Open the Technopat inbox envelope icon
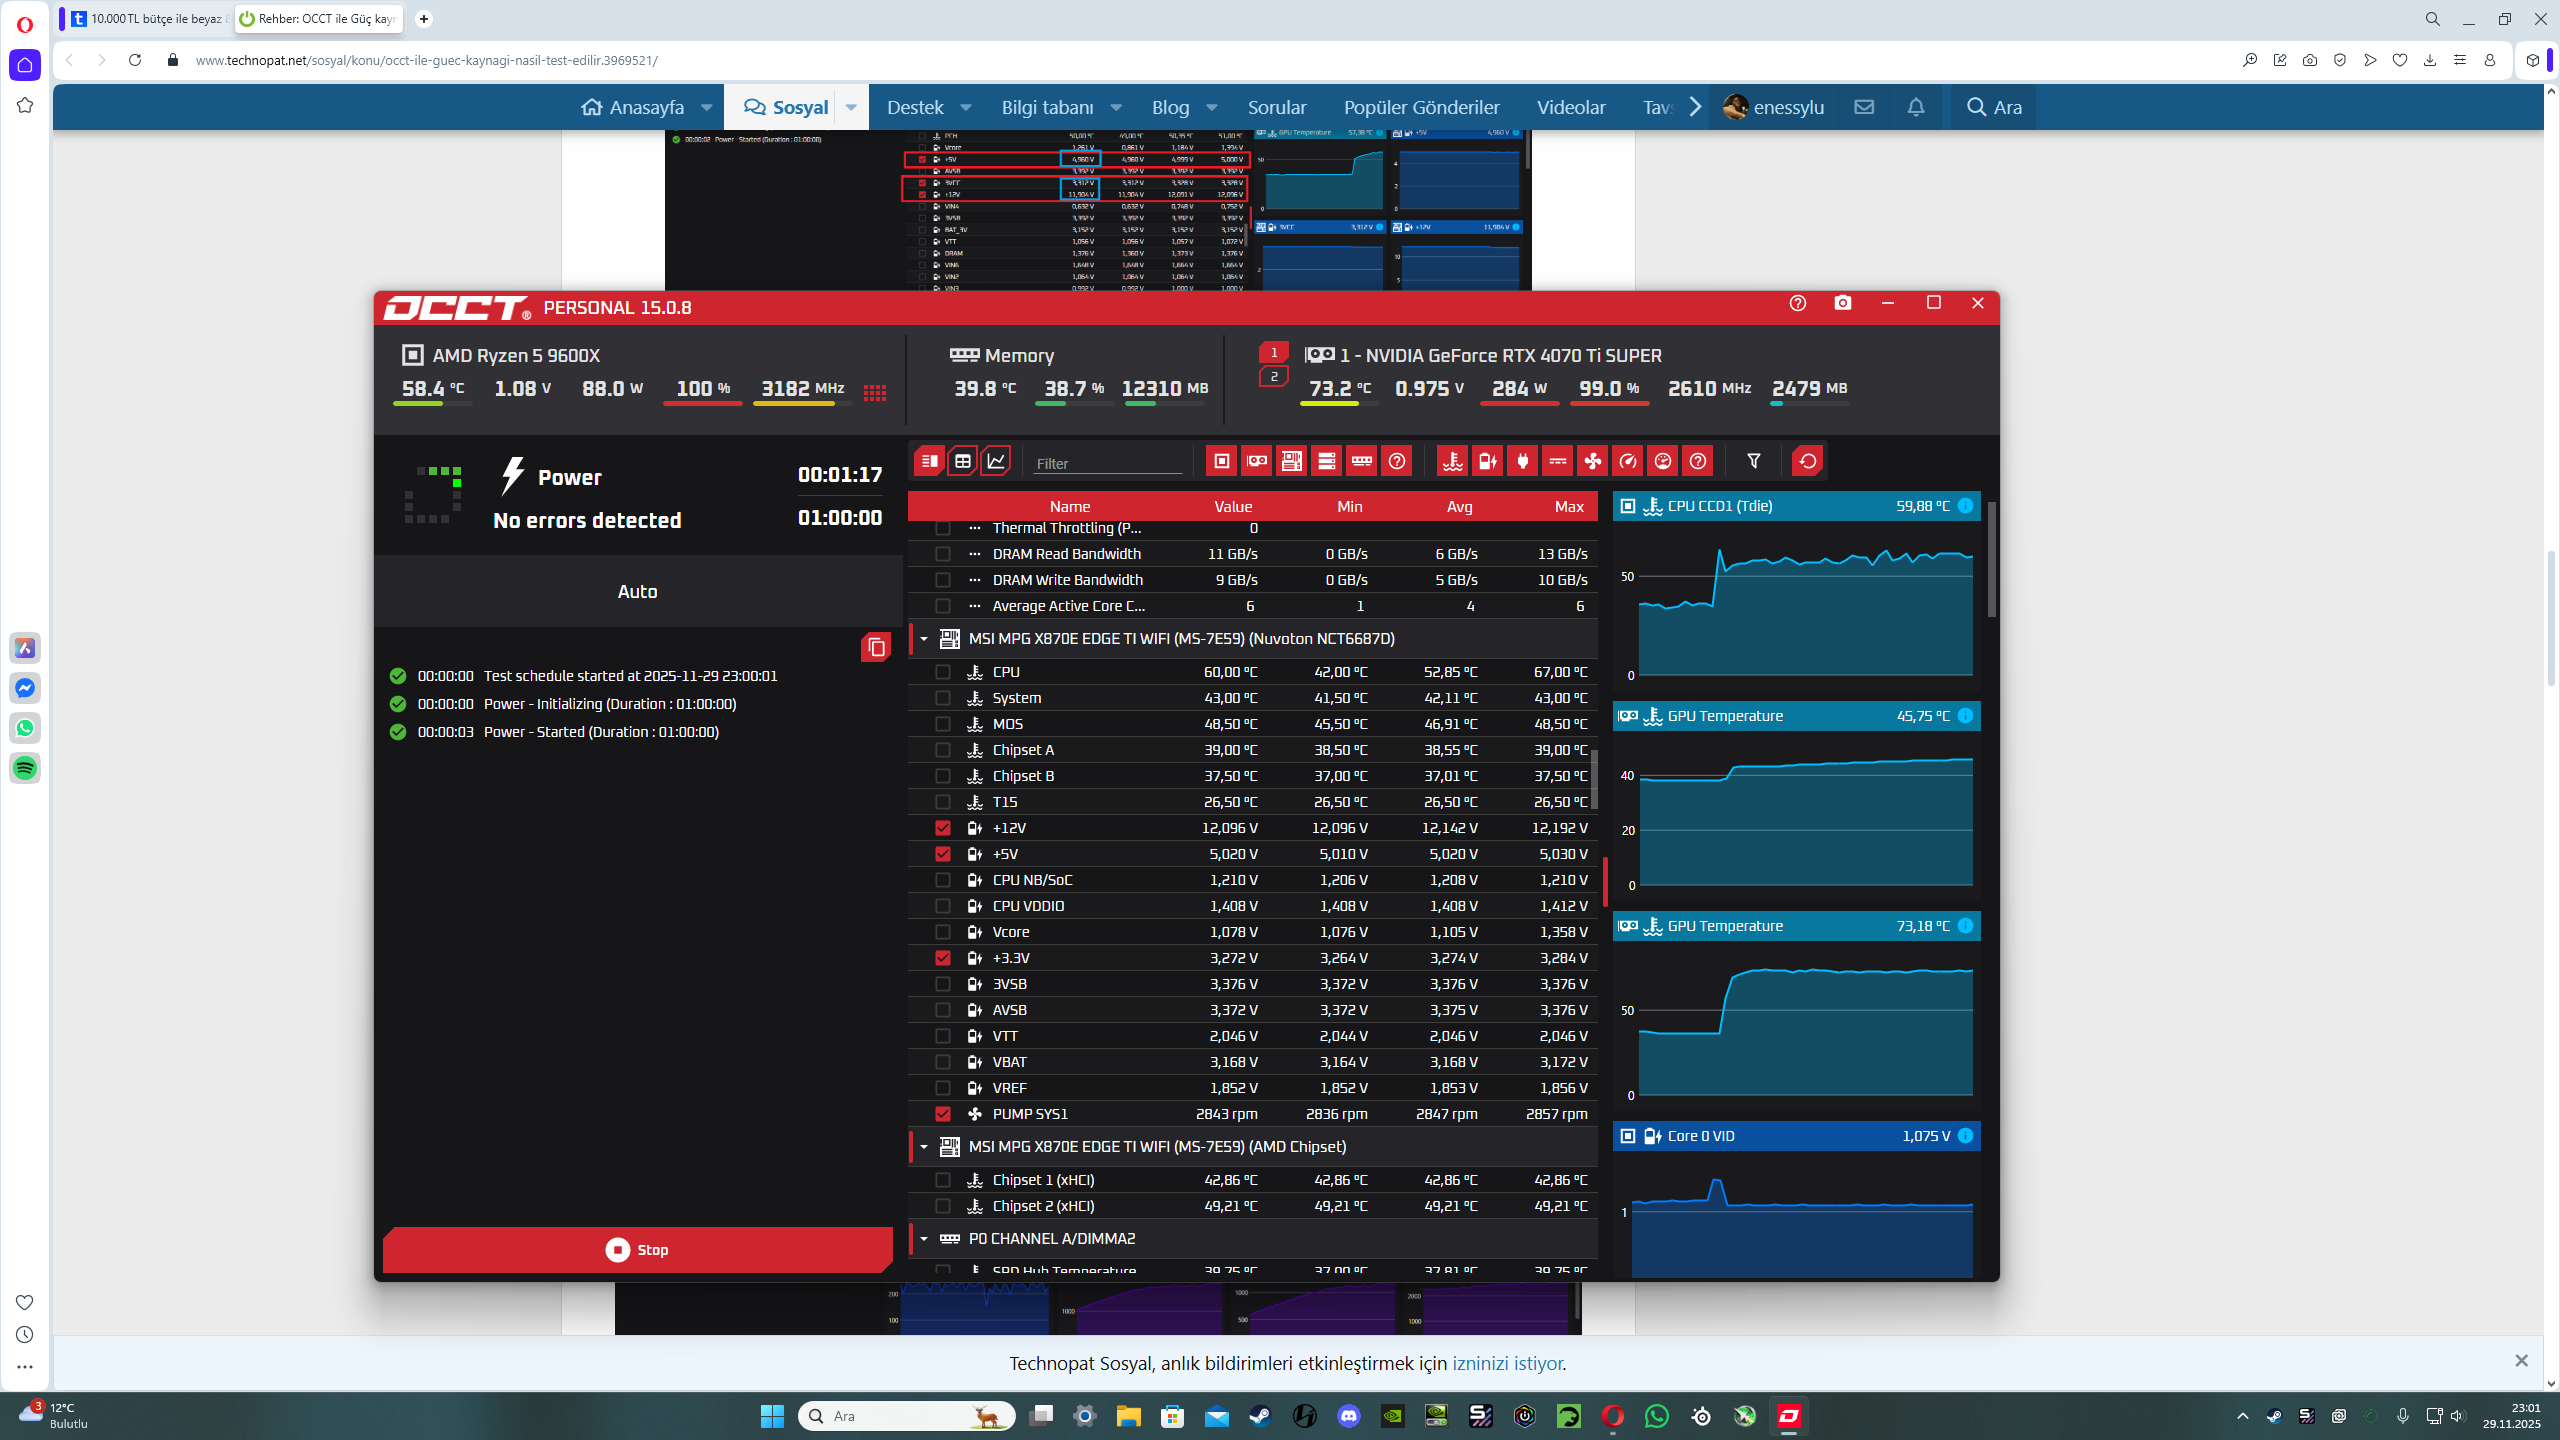The width and height of the screenshot is (2560, 1440). tap(1864, 107)
